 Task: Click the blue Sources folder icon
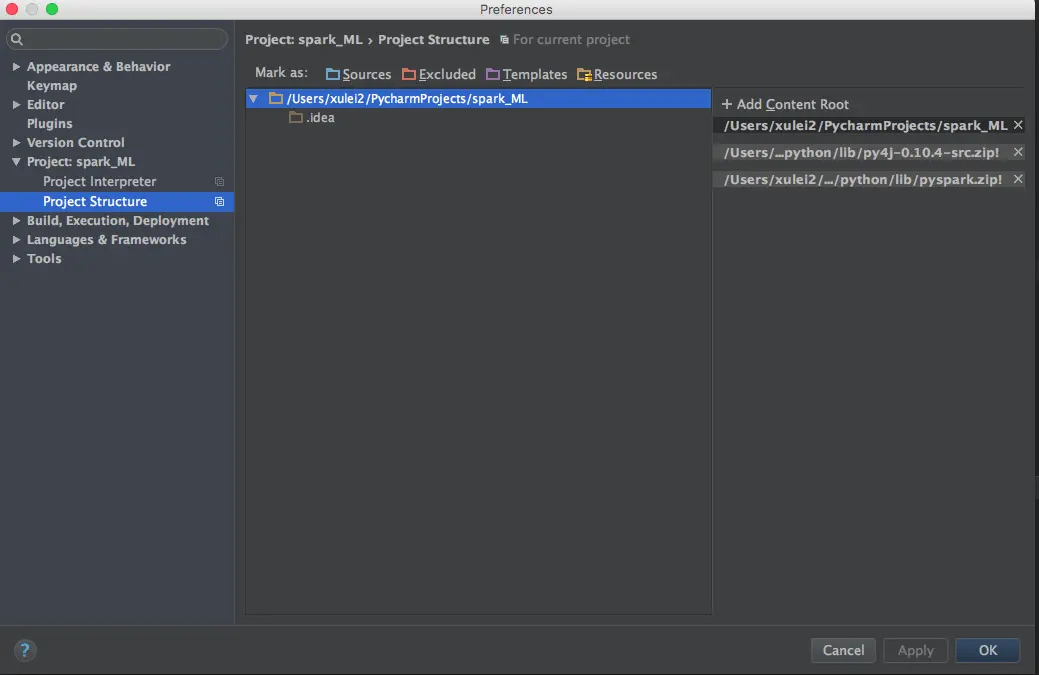coord(333,74)
